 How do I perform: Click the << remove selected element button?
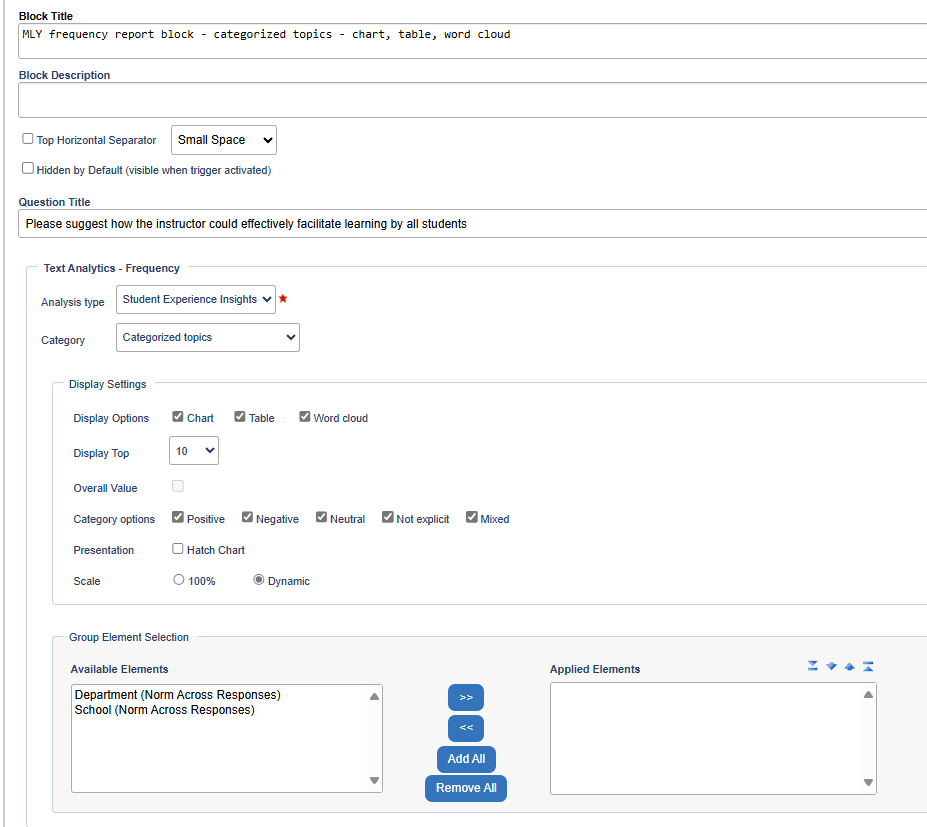[466, 728]
